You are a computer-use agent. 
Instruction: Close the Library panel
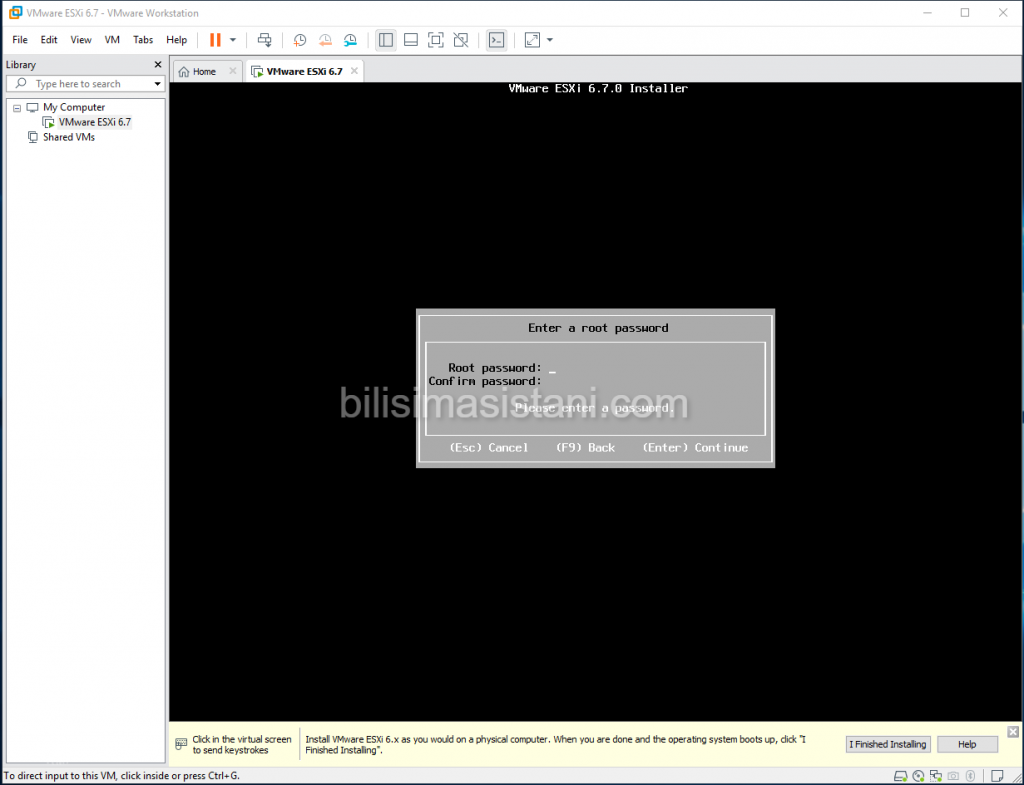(157, 64)
